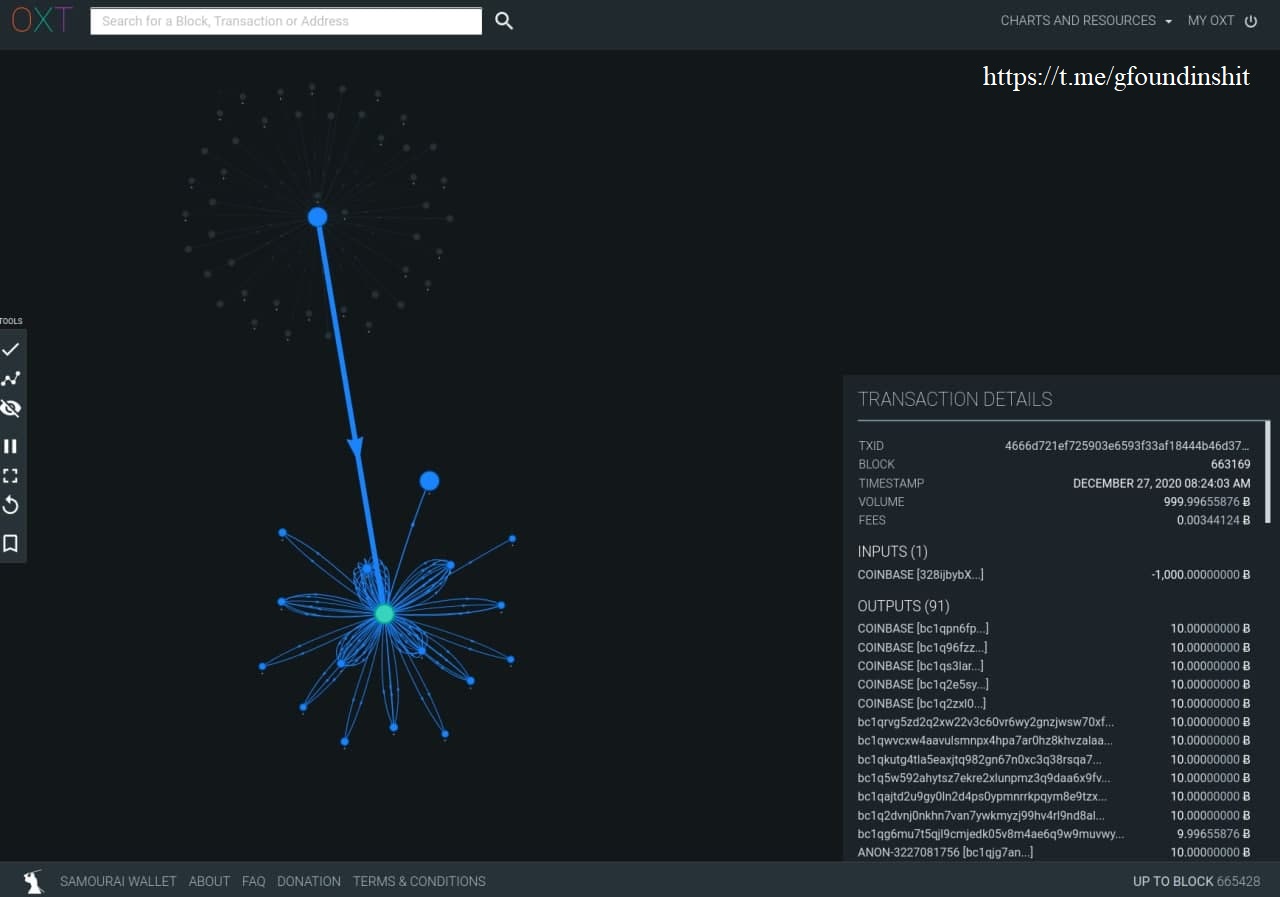Click the transaction details panel scrollbar
Screen dimensions: 1280x897
coord(1268,470)
